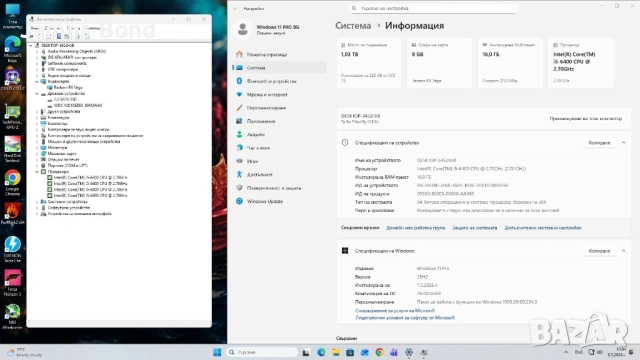Open the Microsoft Edge desktop shortcut

[x=12, y=49]
